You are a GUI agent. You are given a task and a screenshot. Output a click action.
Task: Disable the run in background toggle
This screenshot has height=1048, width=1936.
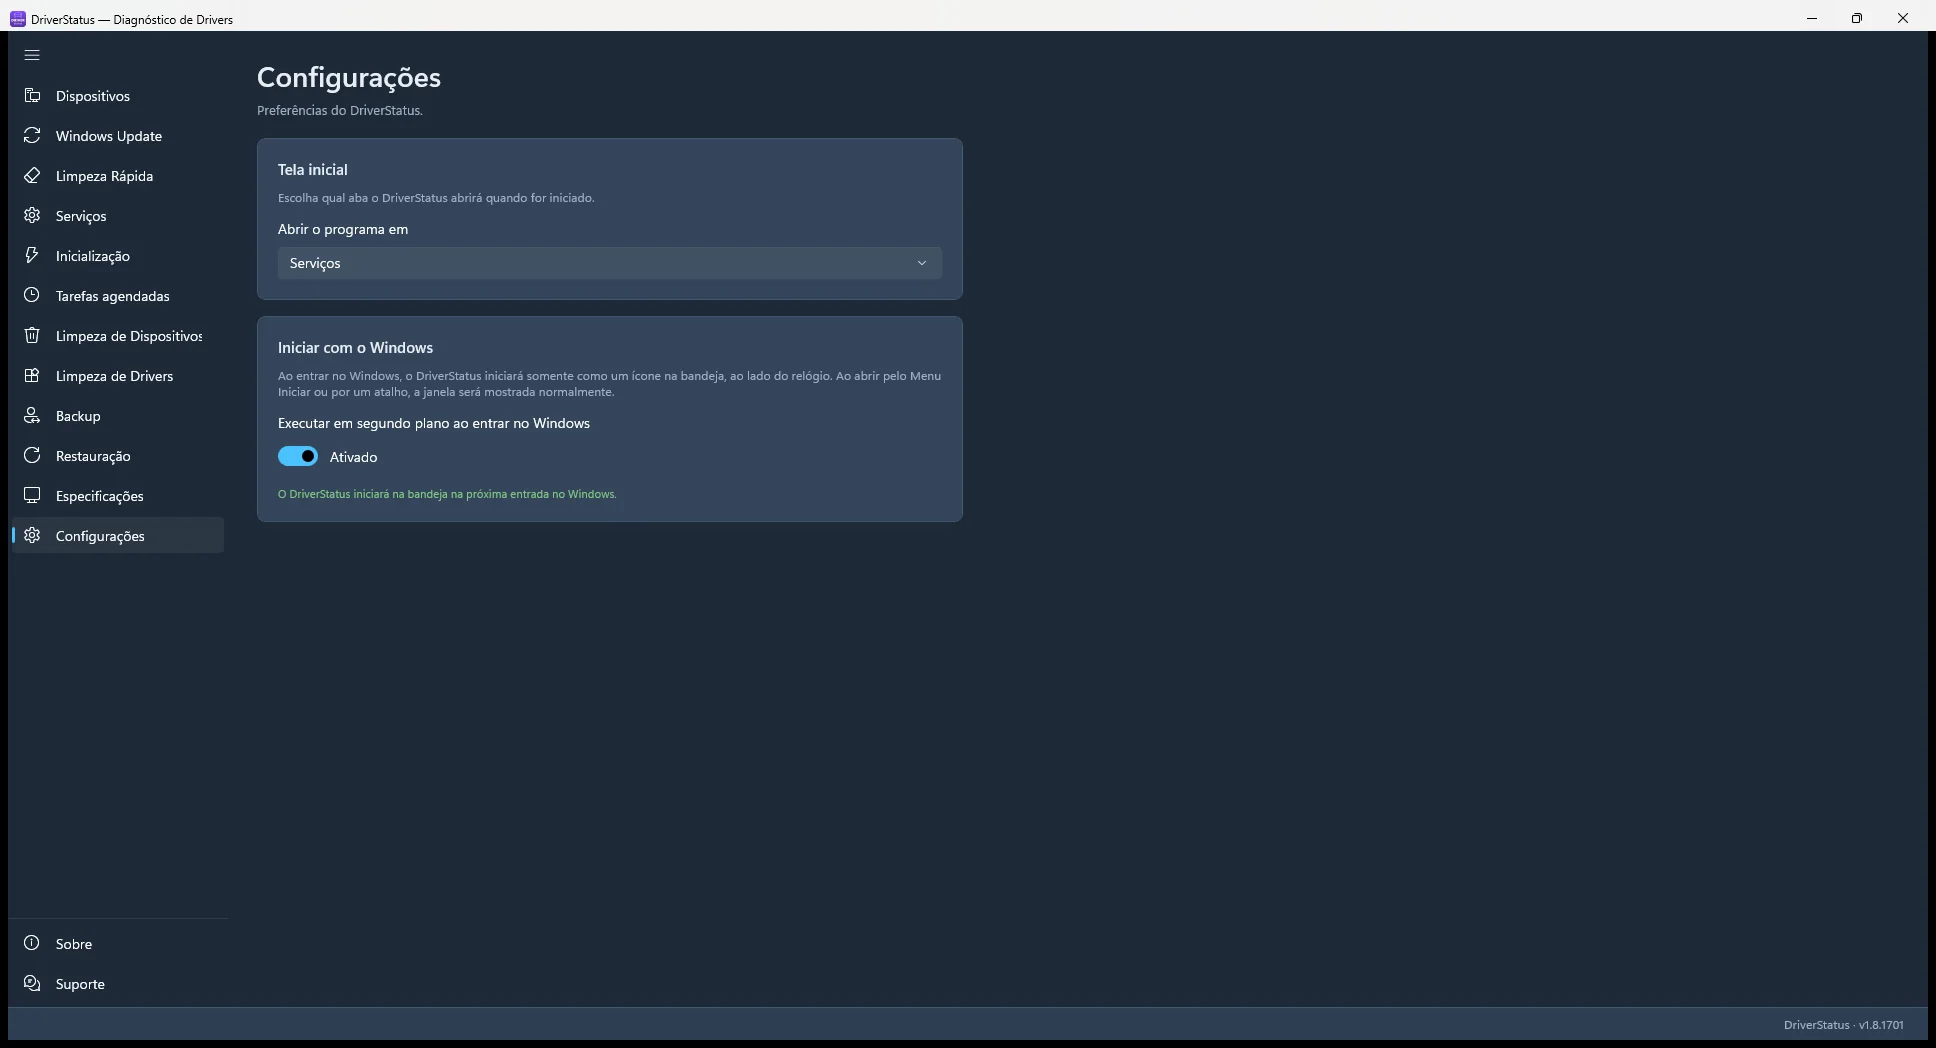click(x=298, y=457)
